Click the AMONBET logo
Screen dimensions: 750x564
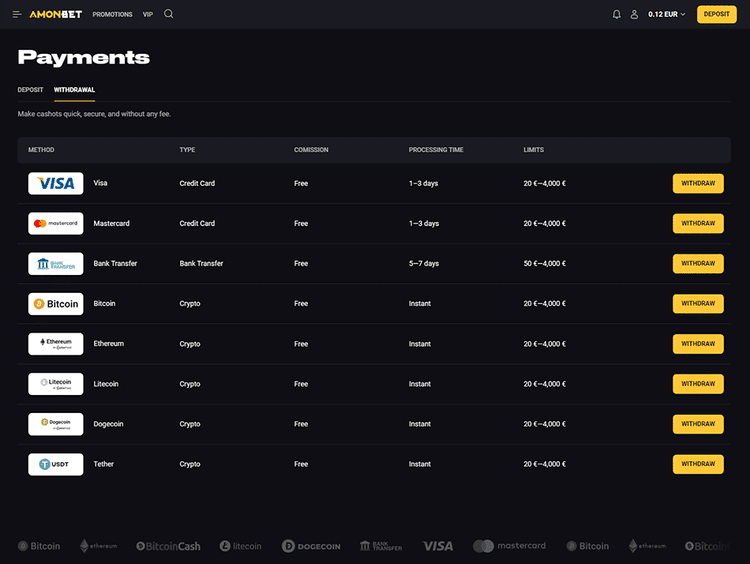(55, 14)
